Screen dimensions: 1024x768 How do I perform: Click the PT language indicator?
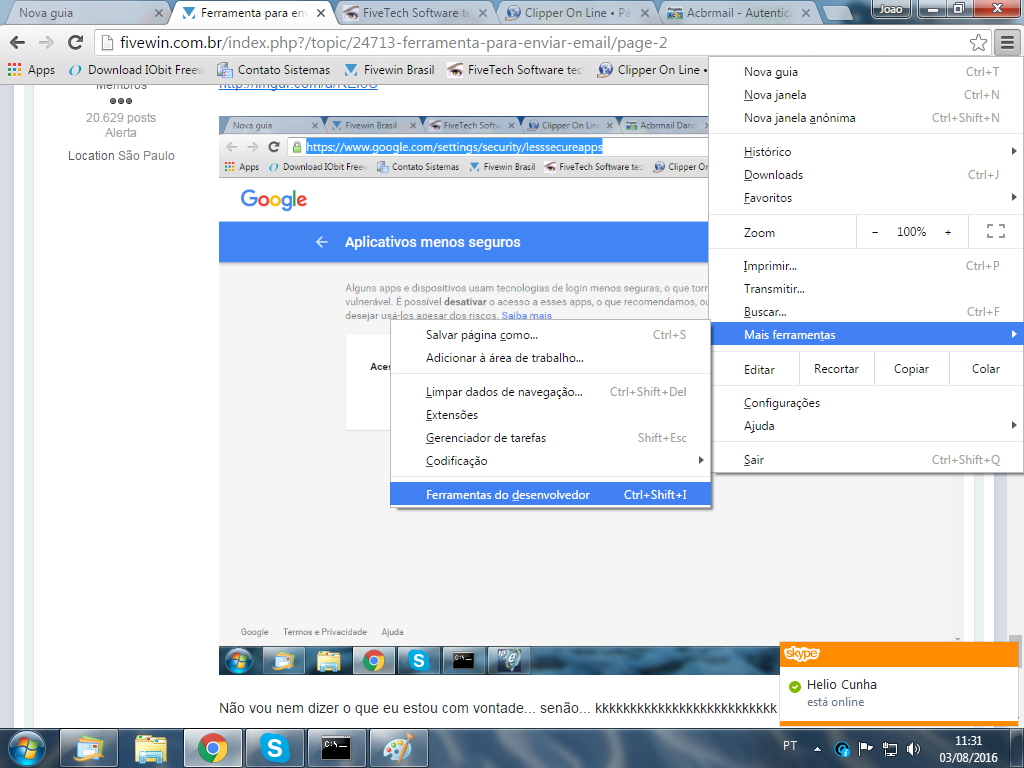tap(790, 745)
